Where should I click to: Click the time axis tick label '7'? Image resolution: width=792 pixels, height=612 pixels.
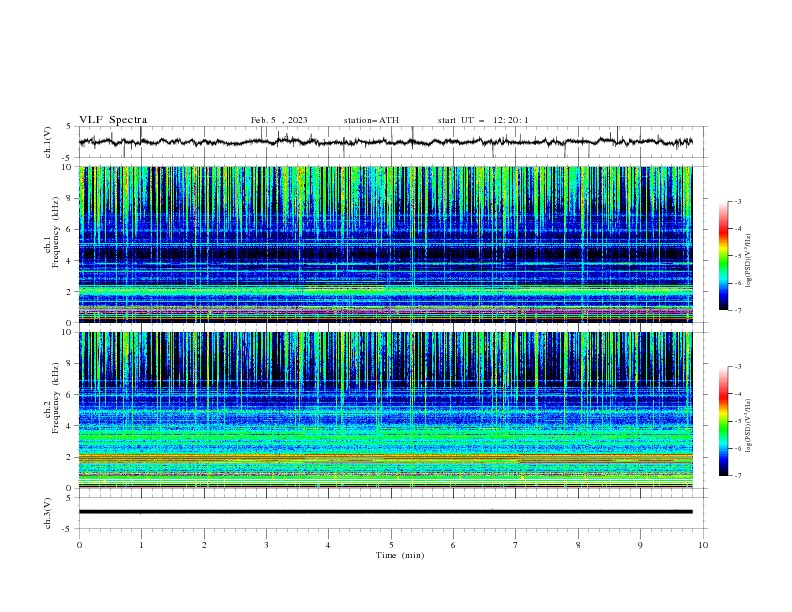click(x=516, y=545)
